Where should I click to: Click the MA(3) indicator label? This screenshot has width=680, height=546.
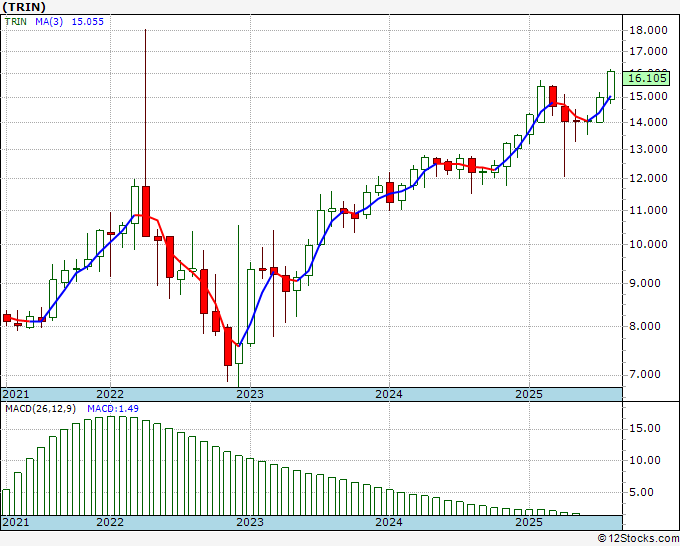click(x=49, y=22)
